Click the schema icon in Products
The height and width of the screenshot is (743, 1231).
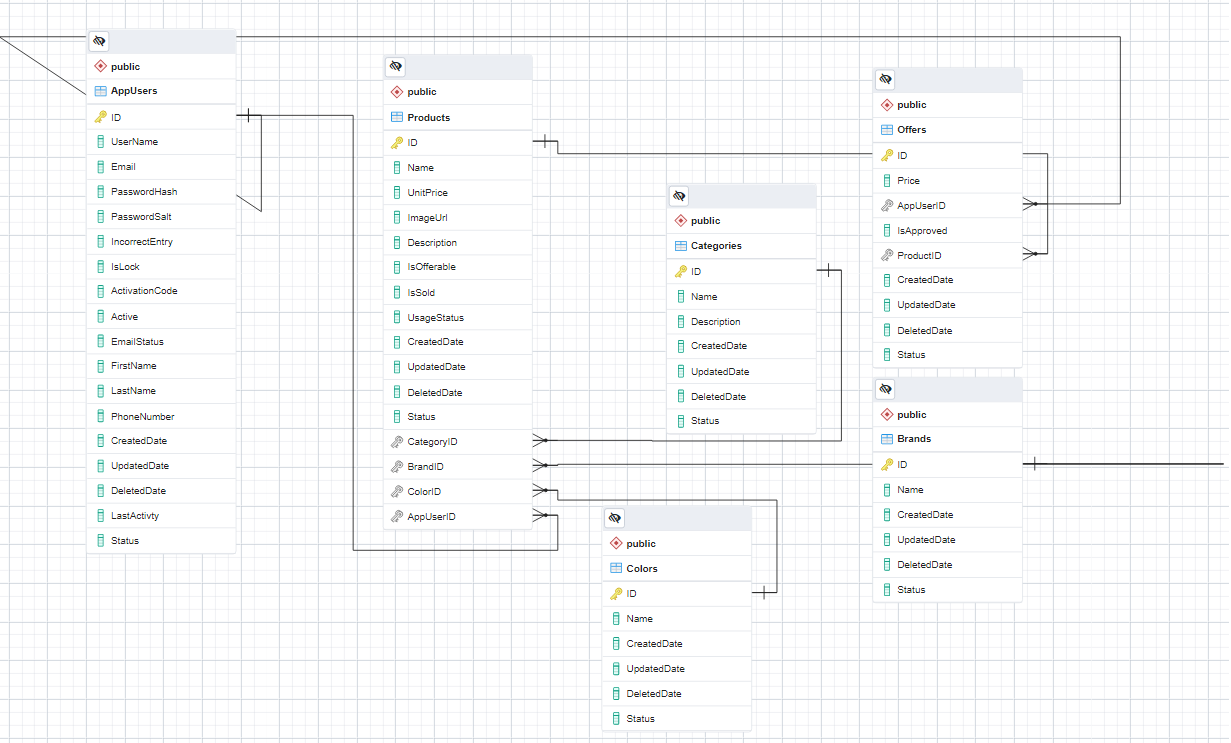tap(396, 92)
